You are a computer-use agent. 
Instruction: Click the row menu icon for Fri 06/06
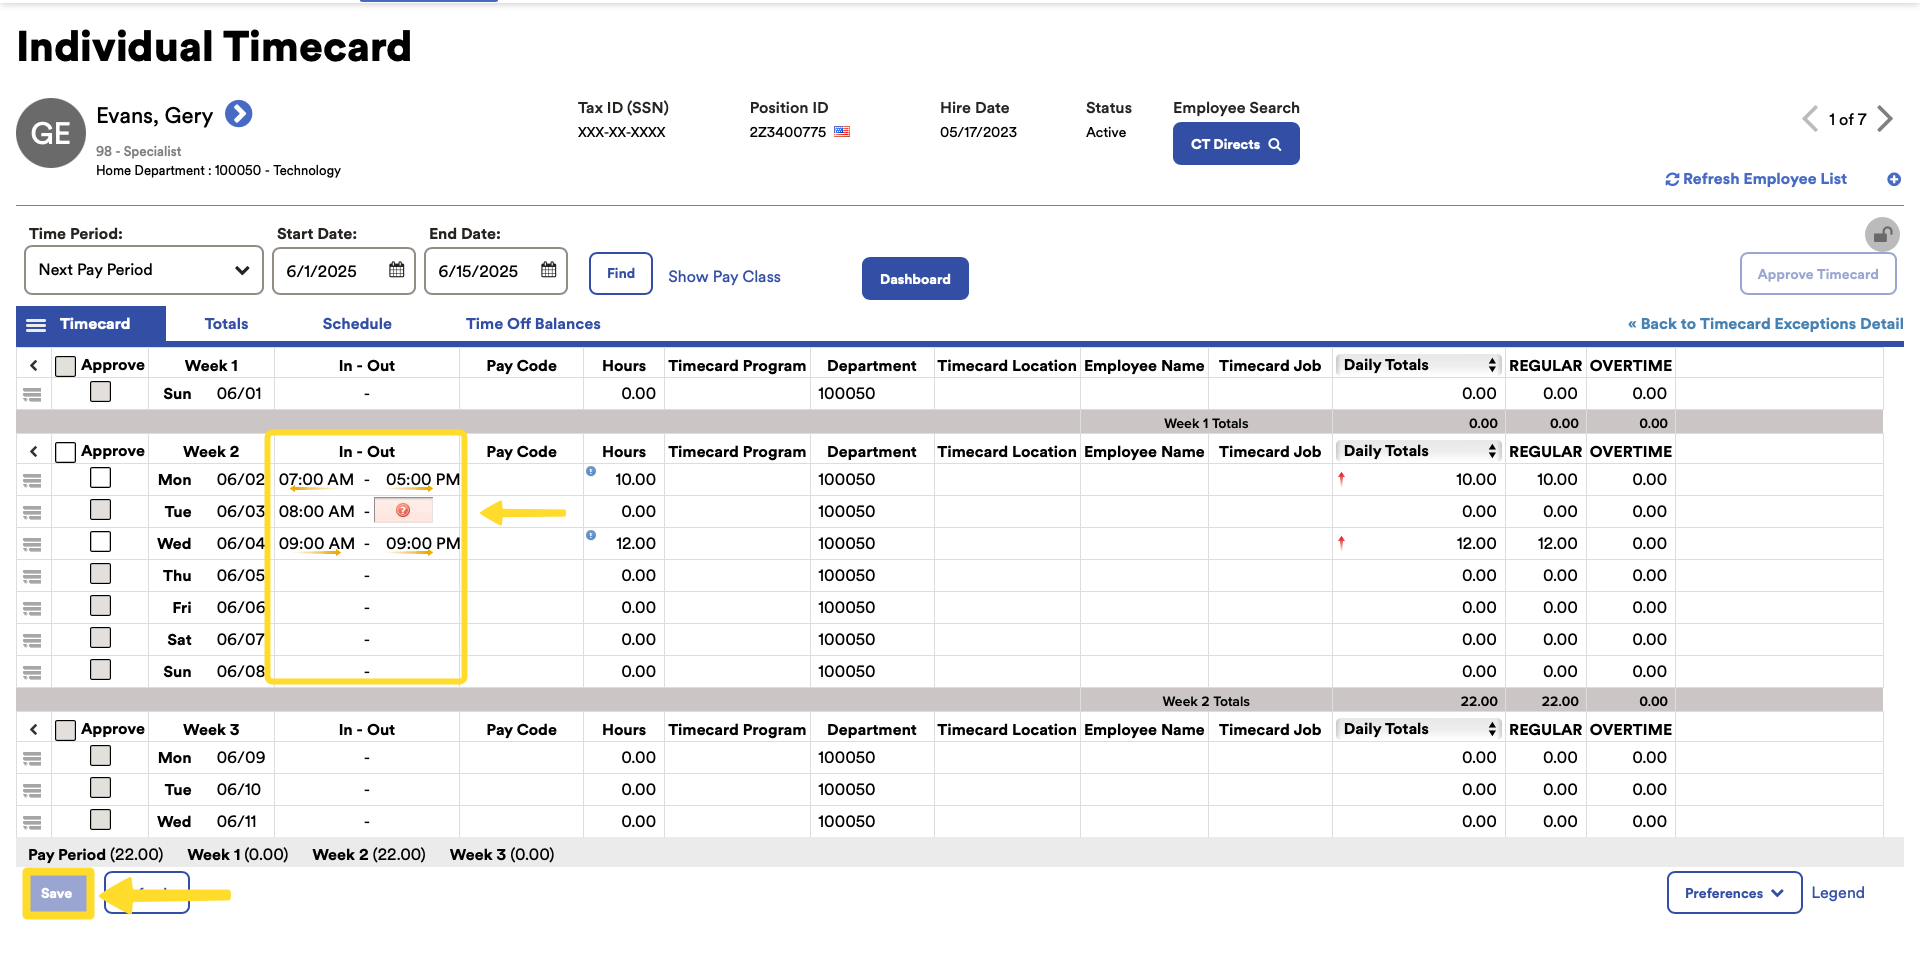tap(32, 608)
